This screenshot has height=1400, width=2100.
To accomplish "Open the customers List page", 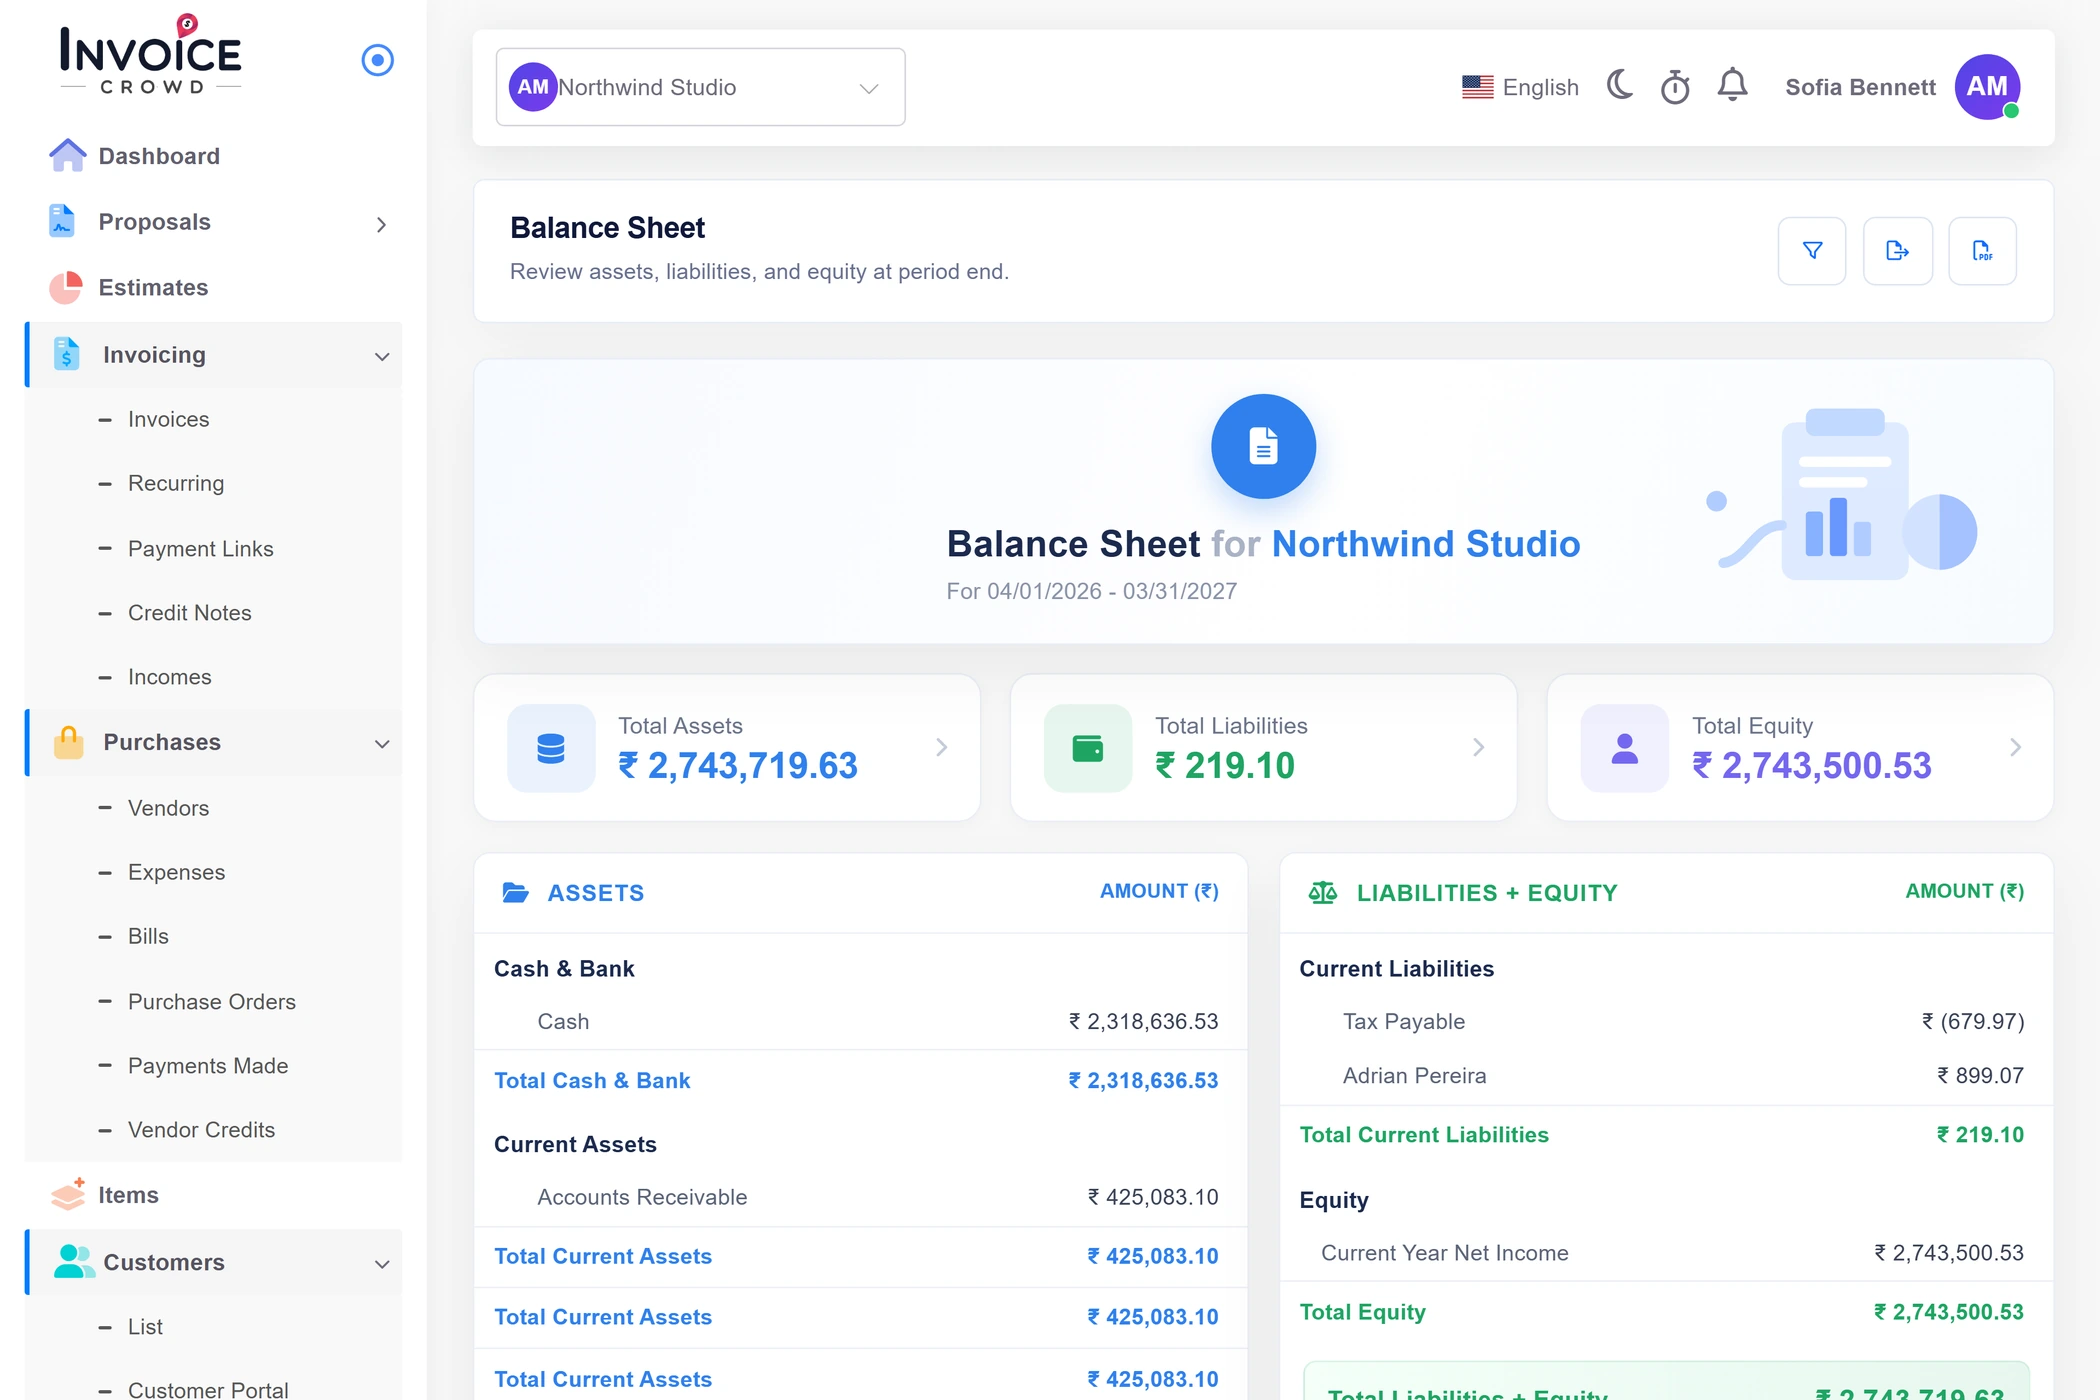I will [x=145, y=1326].
